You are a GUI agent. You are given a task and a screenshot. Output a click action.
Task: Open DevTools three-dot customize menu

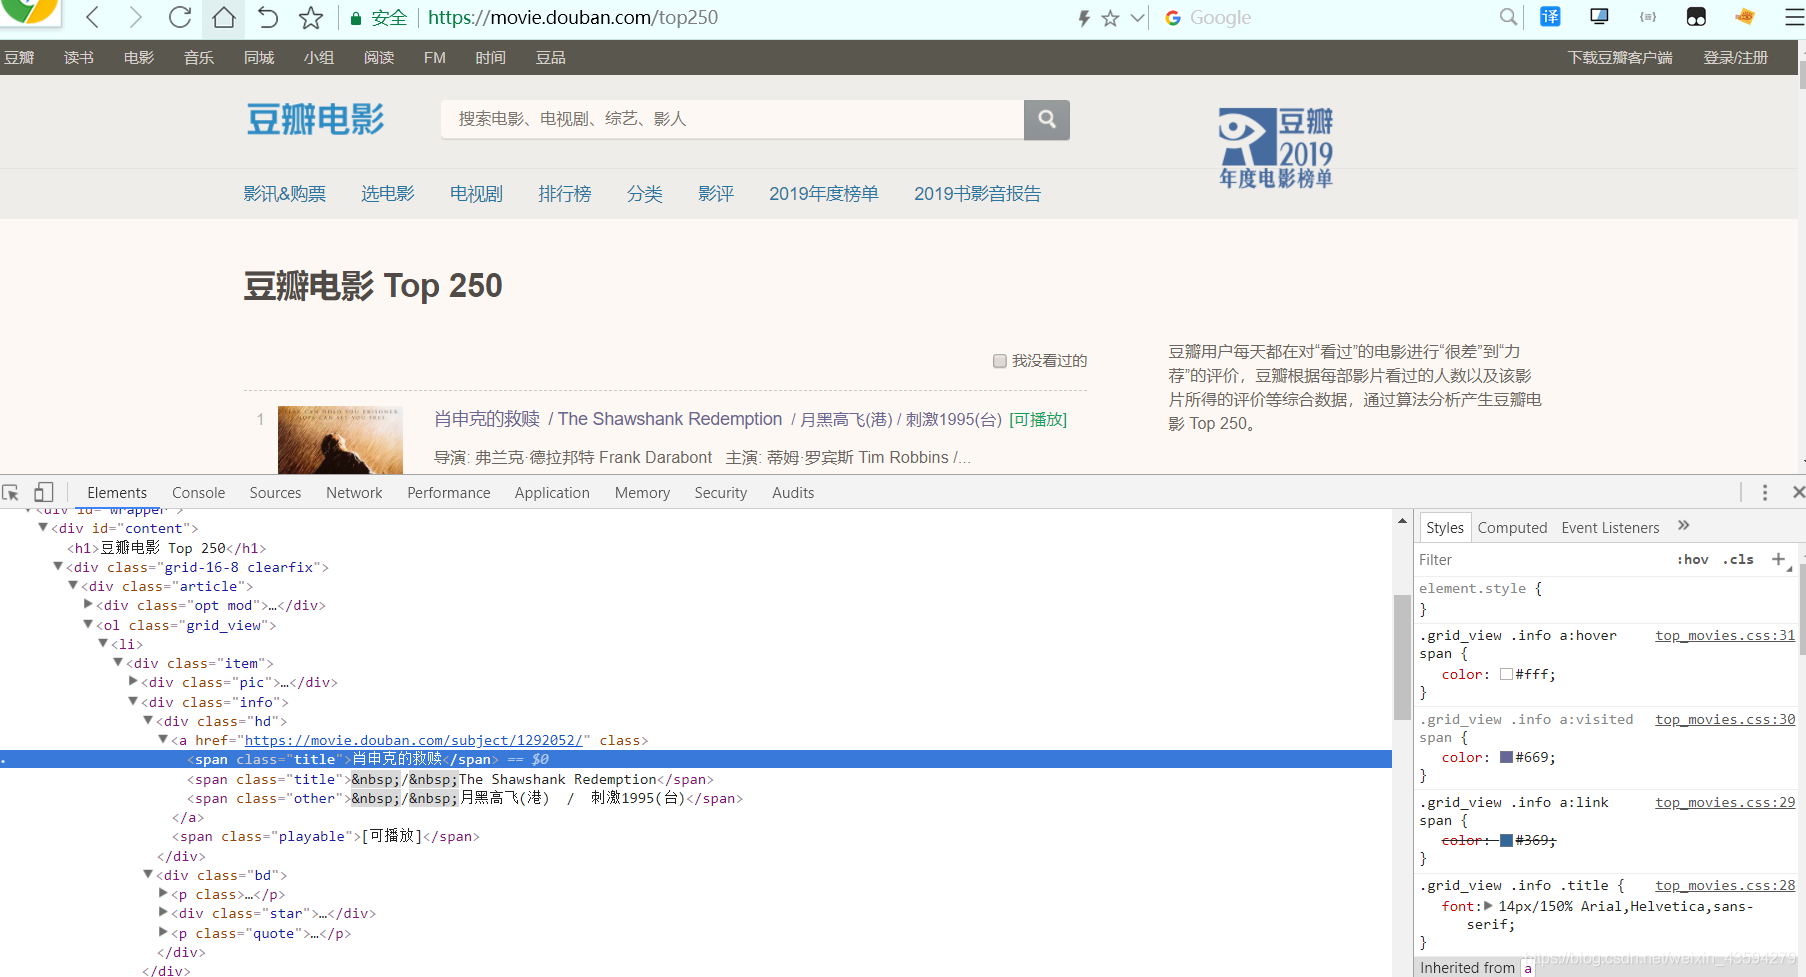(1765, 492)
